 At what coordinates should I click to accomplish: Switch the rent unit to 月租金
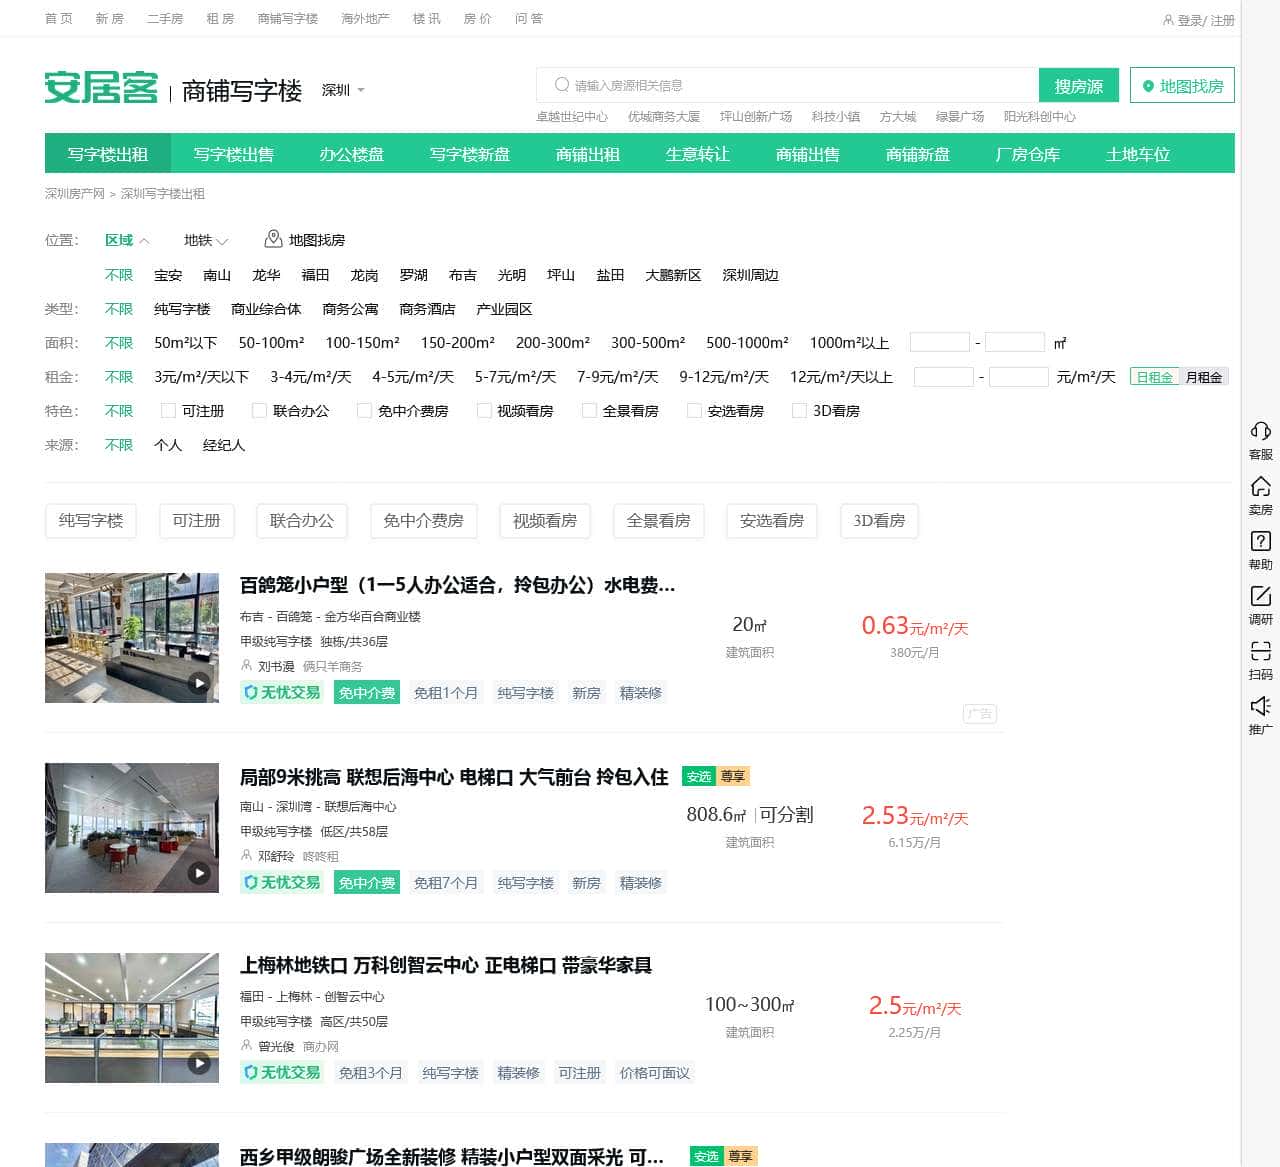tap(1204, 377)
